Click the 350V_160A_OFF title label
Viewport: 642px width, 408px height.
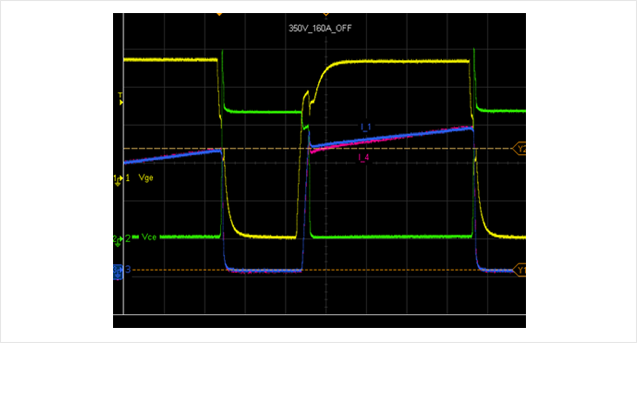pyautogui.click(x=319, y=28)
